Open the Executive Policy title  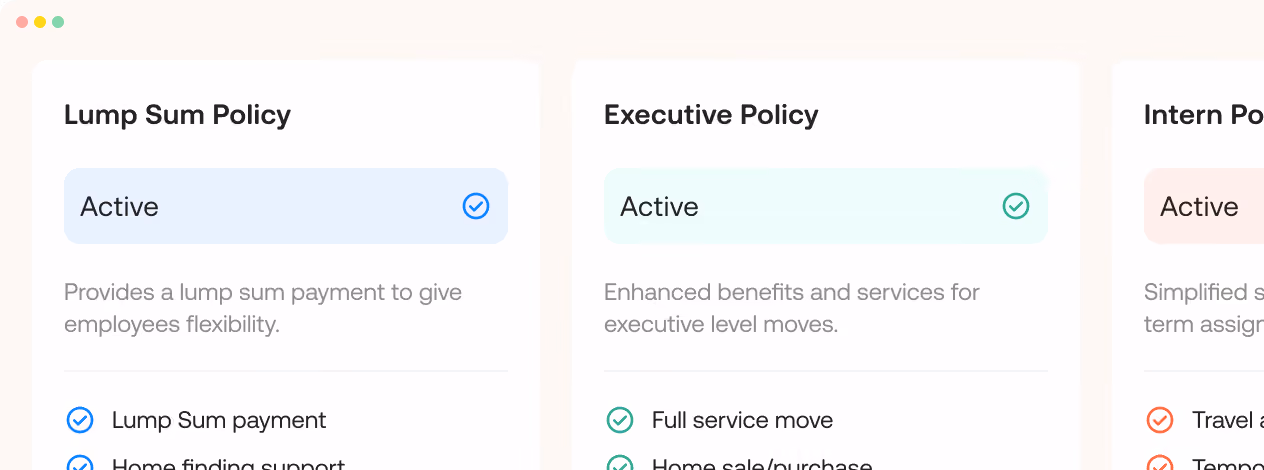point(711,115)
